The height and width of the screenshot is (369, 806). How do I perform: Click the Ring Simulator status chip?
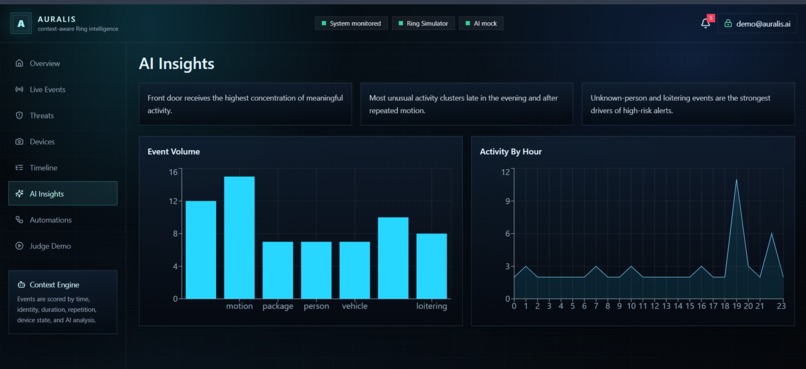(x=423, y=24)
